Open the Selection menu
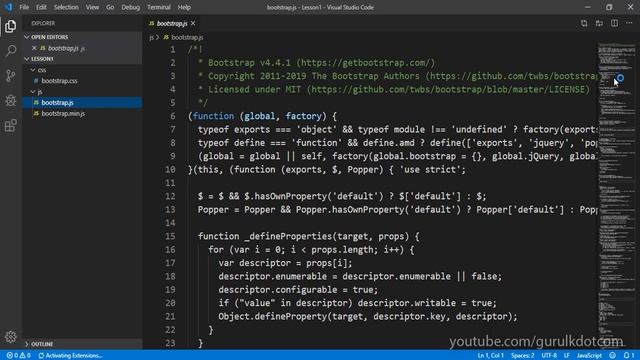 point(66,7)
